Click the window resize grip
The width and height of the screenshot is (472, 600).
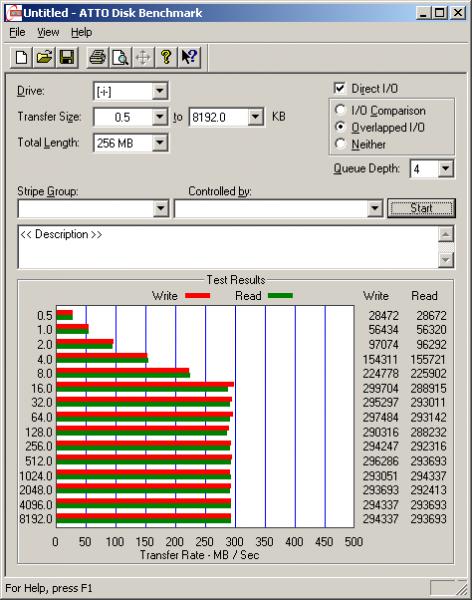coord(462,589)
